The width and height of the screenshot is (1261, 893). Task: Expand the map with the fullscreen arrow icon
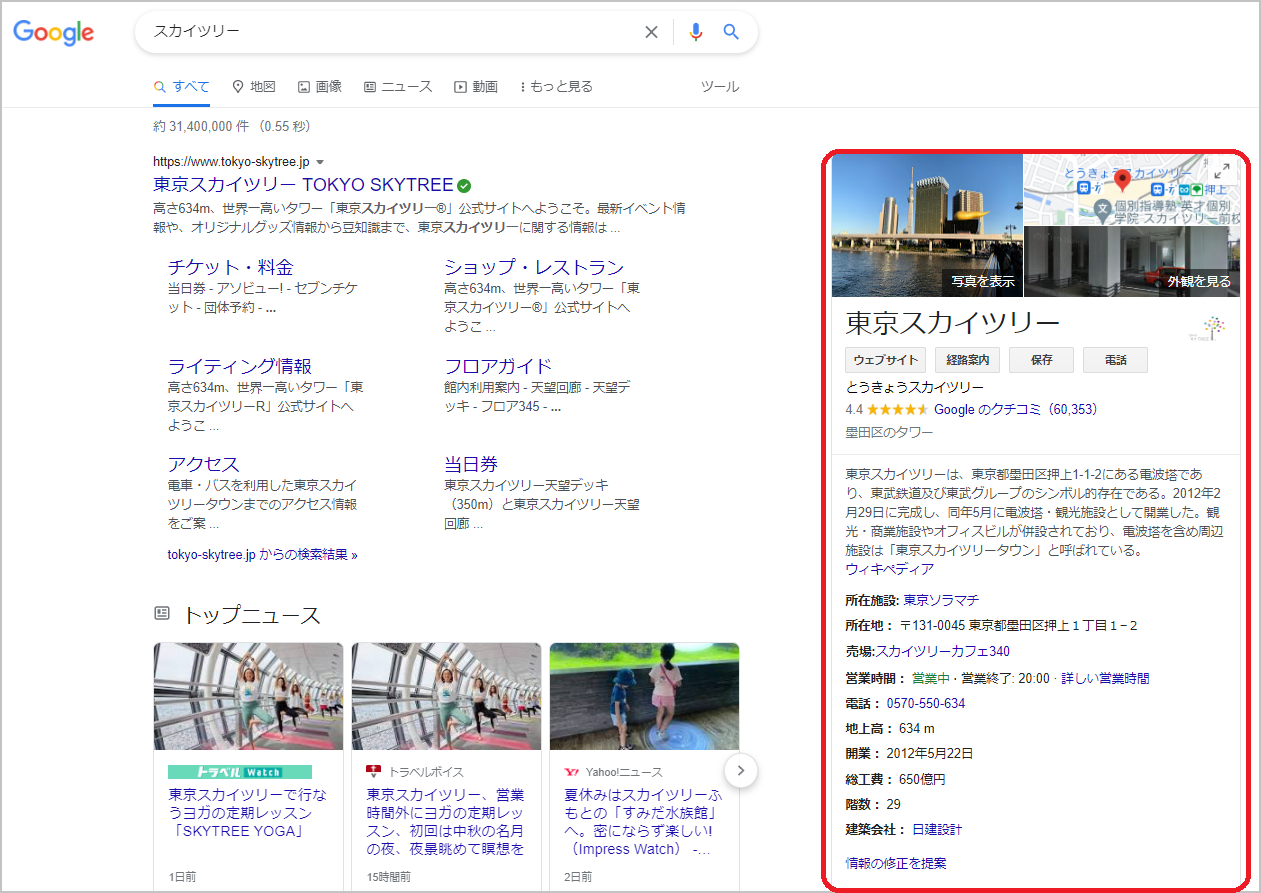1222,170
